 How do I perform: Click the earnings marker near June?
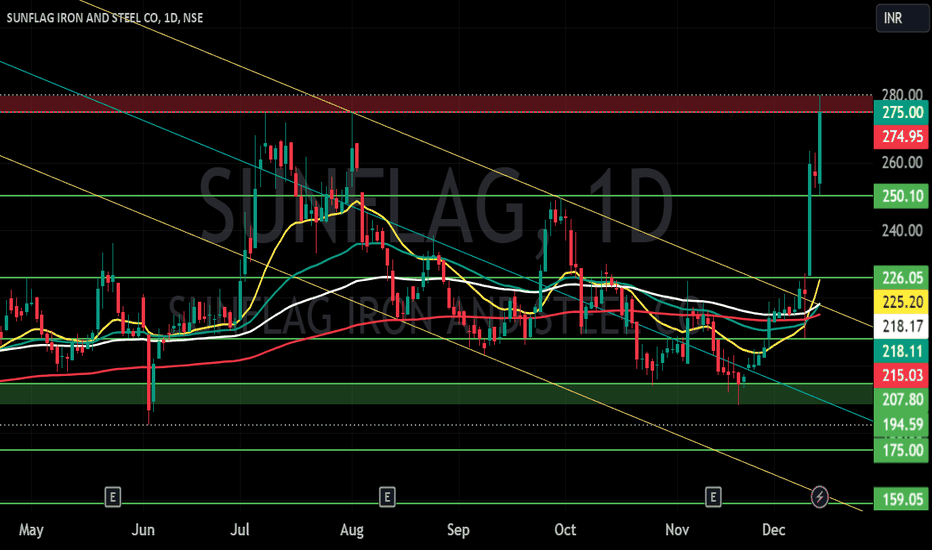113,496
